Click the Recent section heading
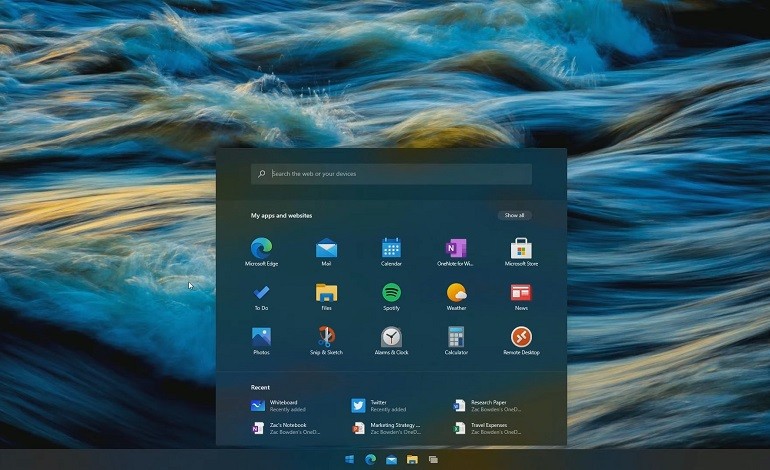This screenshot has height=470, width=770. [260, 387]
